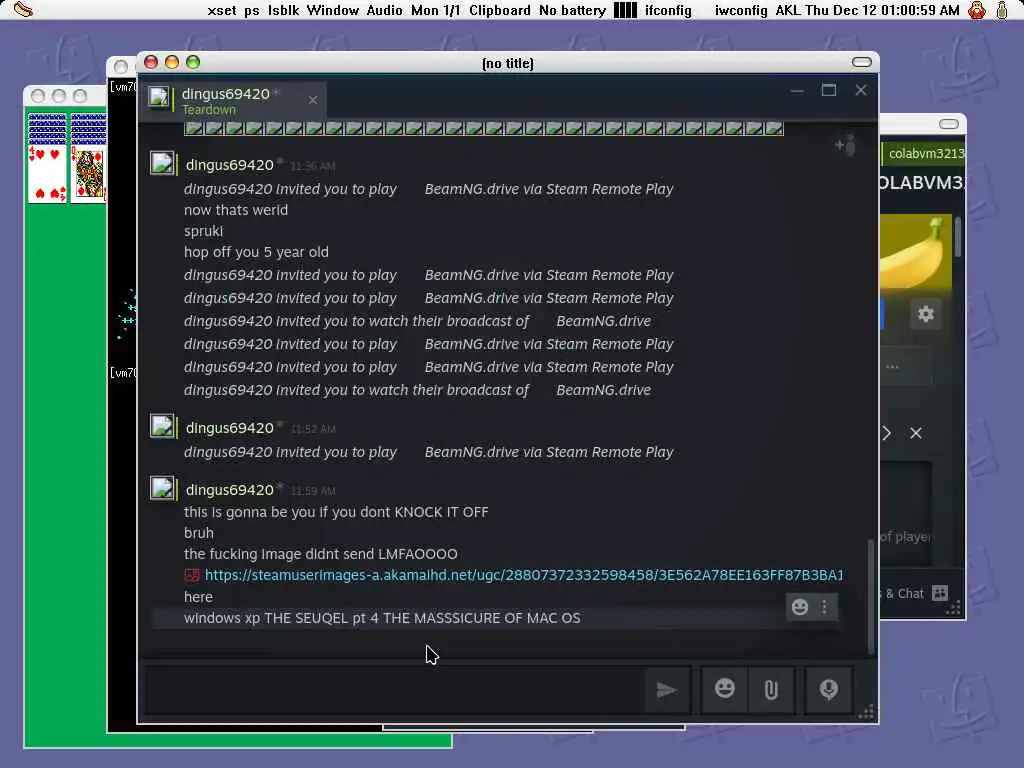The width and height of the screenshot is (1024, 768).
Task: Open the lsblk menu bar item
Action: coord(283,10)
